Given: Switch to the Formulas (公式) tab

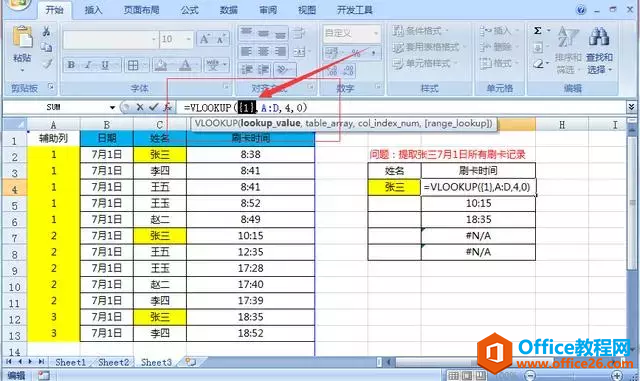Looking at the screenshot, I should point(189,10).
